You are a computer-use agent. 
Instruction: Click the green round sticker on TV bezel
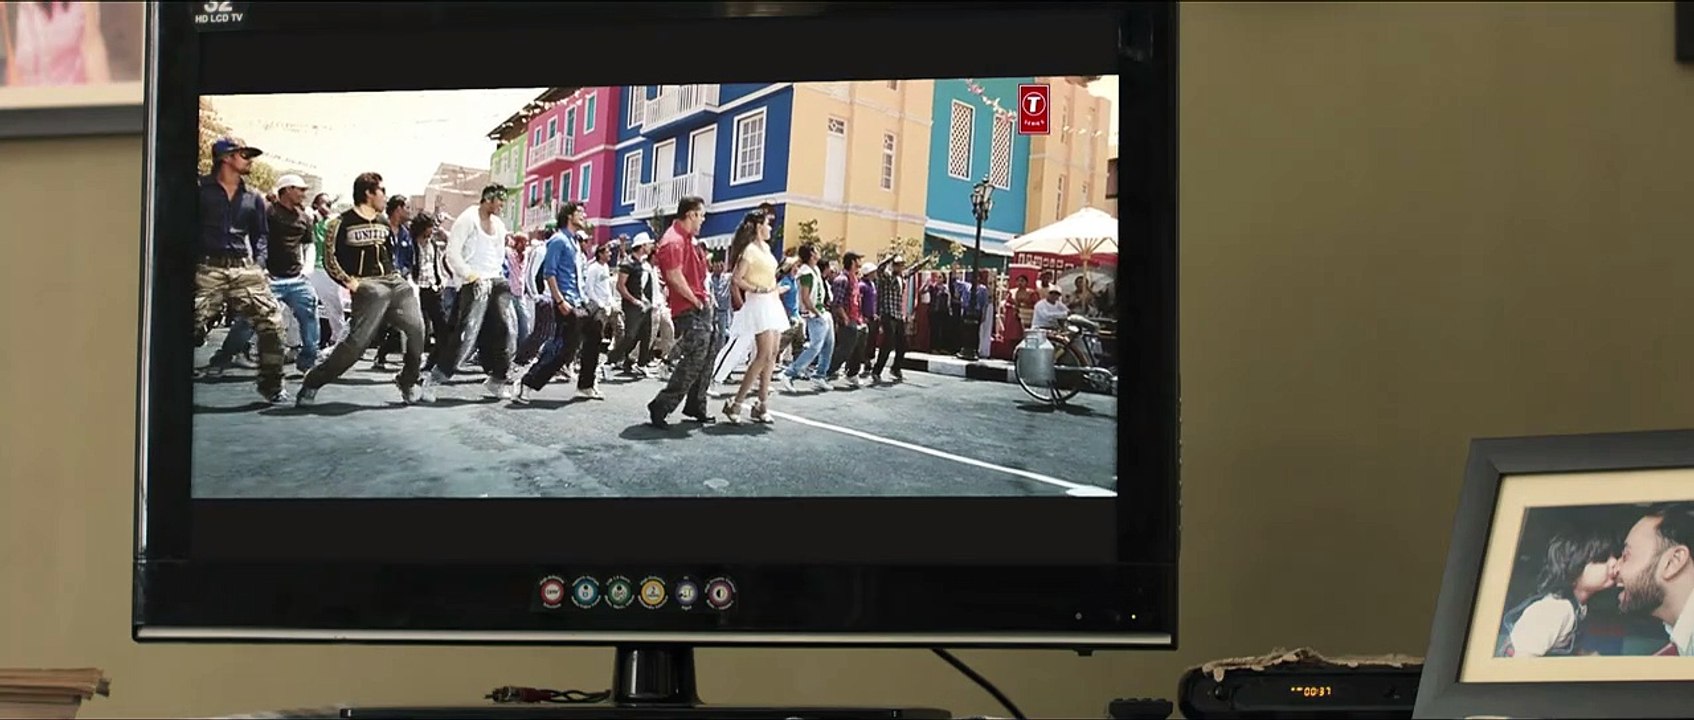pos(619,592)
